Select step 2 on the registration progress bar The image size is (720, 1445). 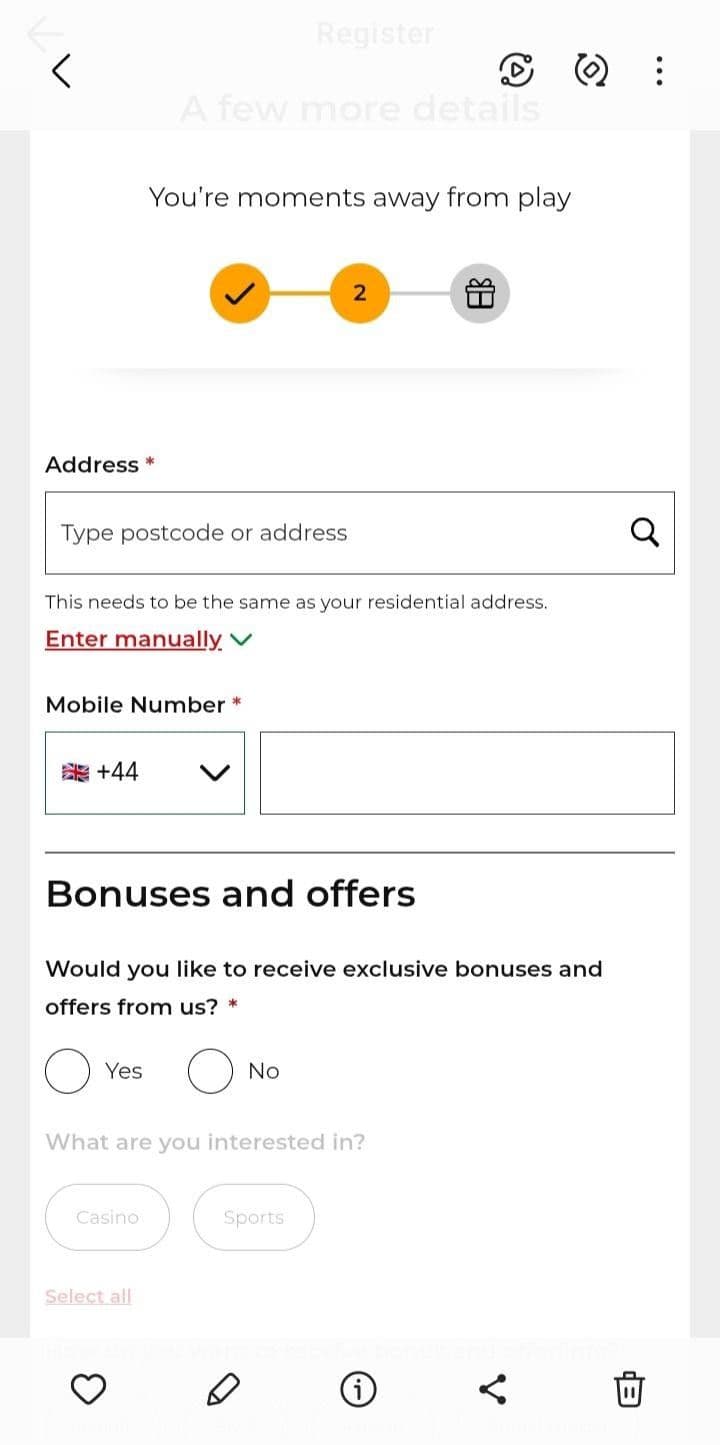(x=358, y=293)
